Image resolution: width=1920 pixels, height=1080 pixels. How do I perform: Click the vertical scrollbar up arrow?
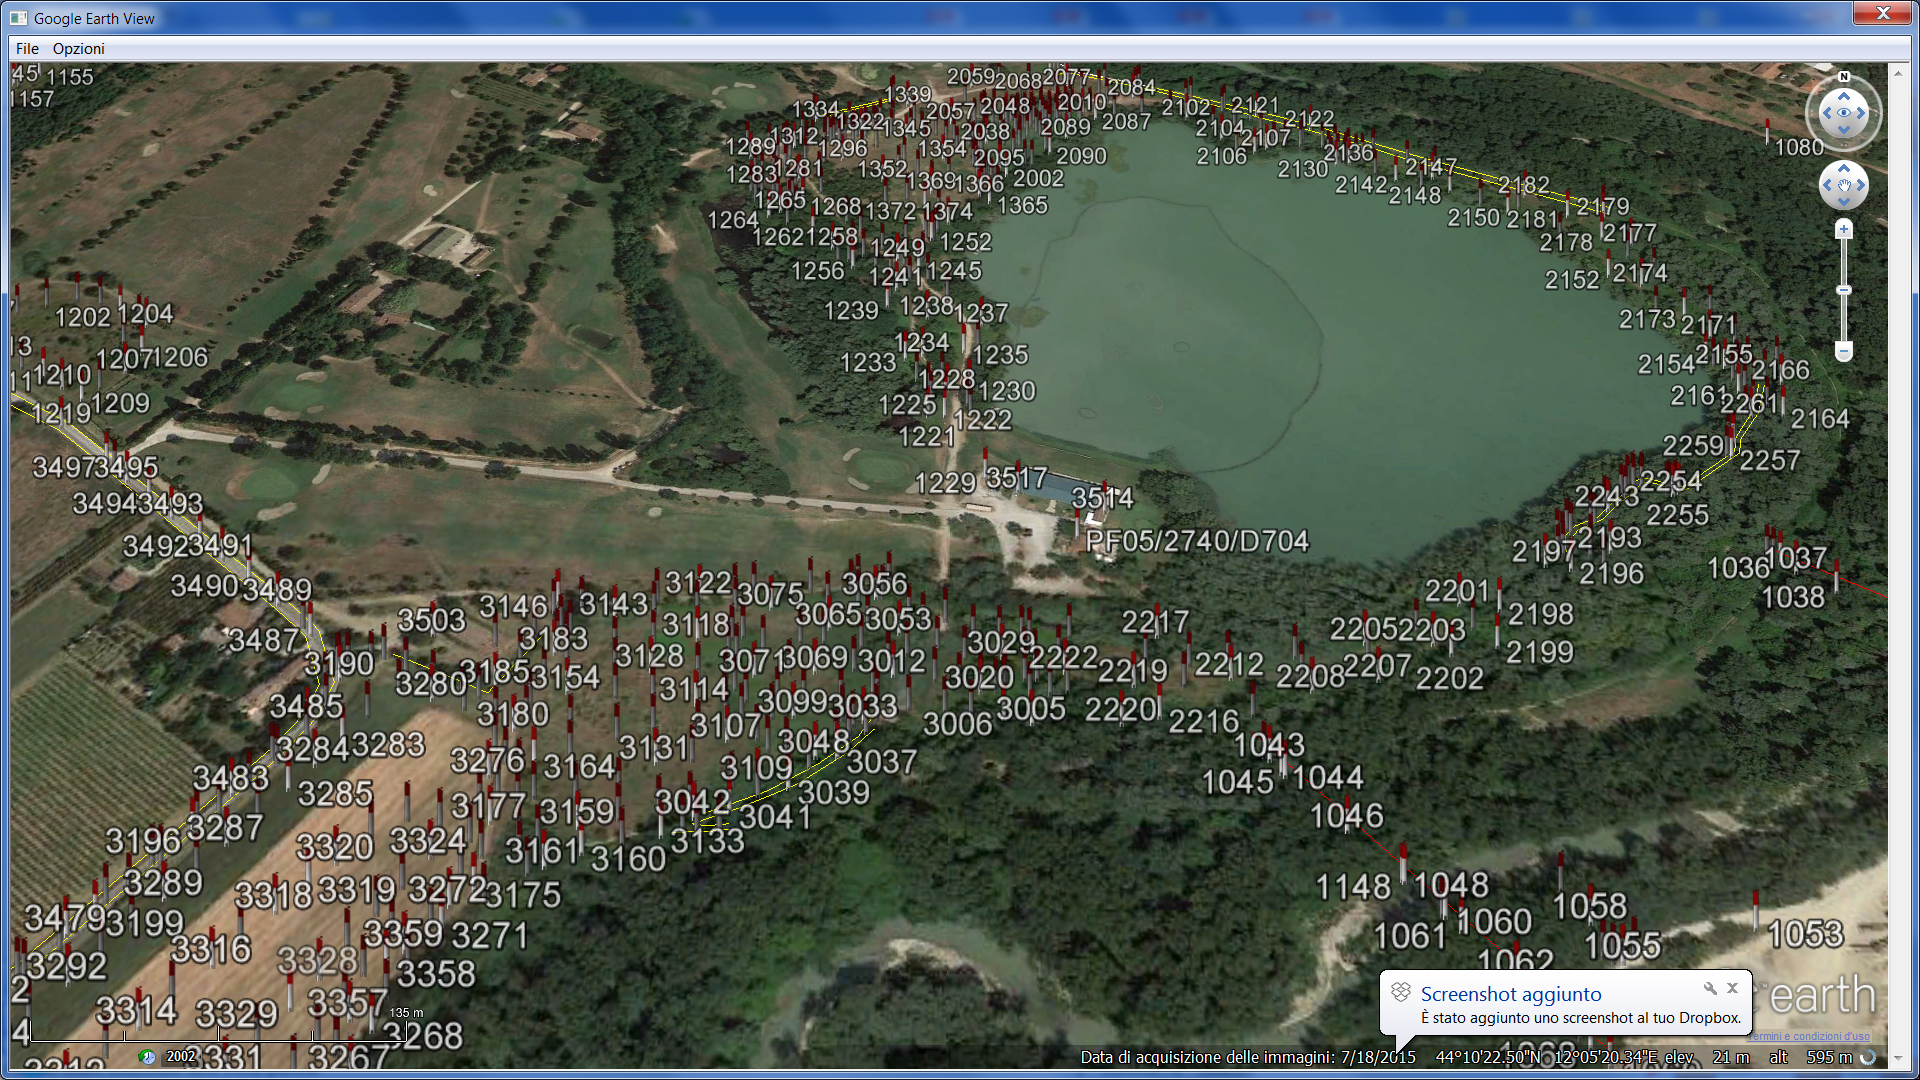tap(1897, 72)
